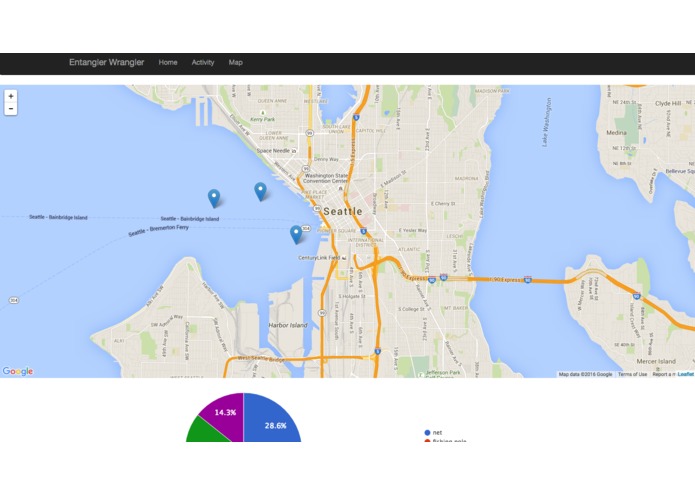Click the Report a map error link
Viewport: 695px width, 494px height.
[664, 374]
